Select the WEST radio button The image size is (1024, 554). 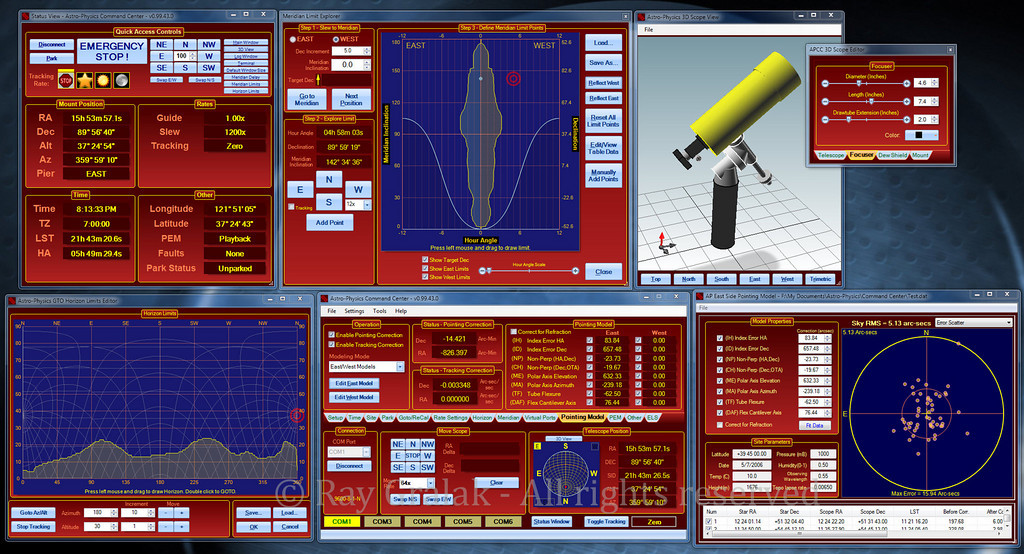point(336,39)
